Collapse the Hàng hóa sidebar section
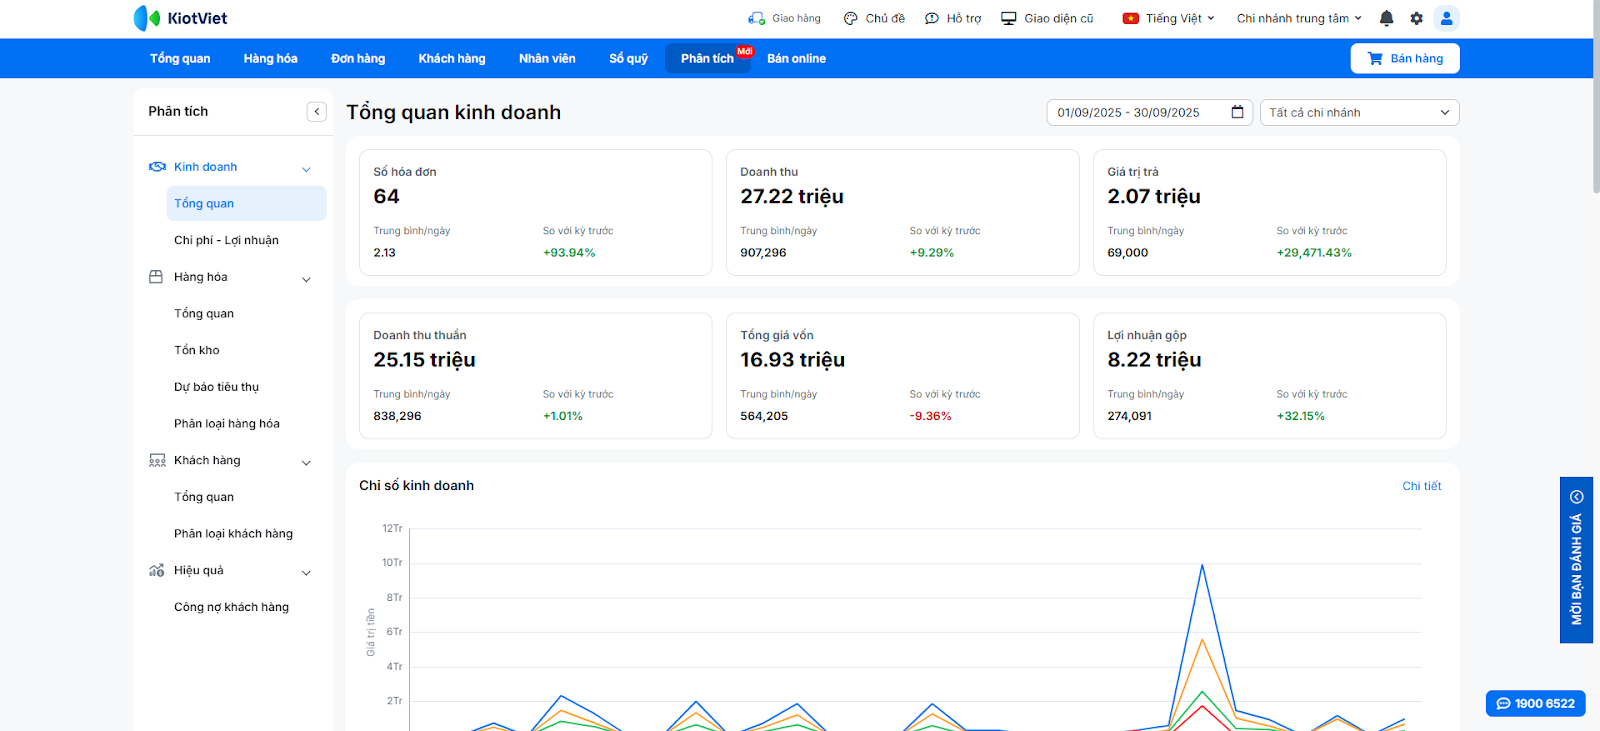This screenshot has width=1600, height=731. 306,278
